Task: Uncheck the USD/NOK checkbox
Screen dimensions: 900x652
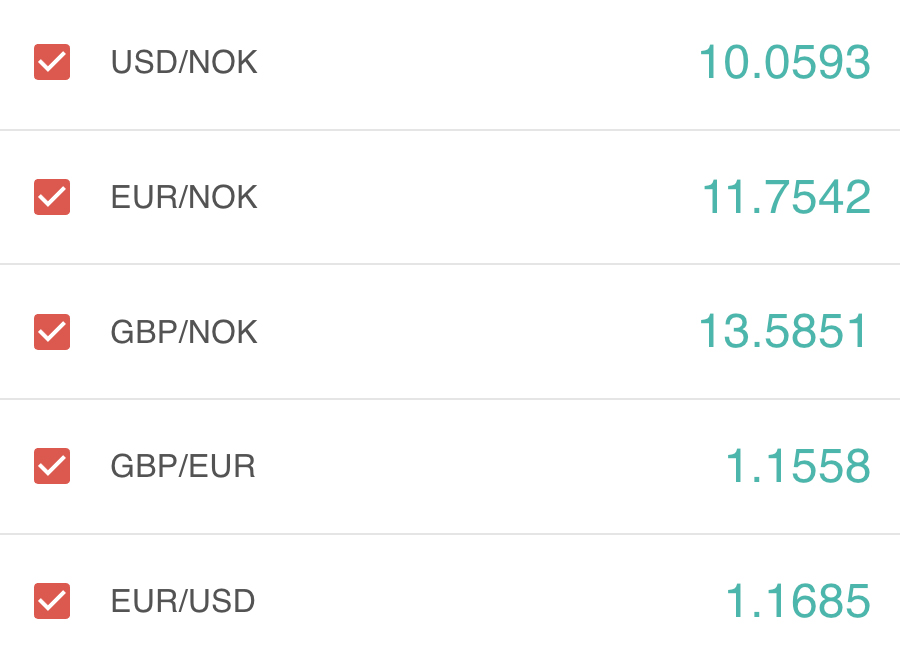Action: 52,62
